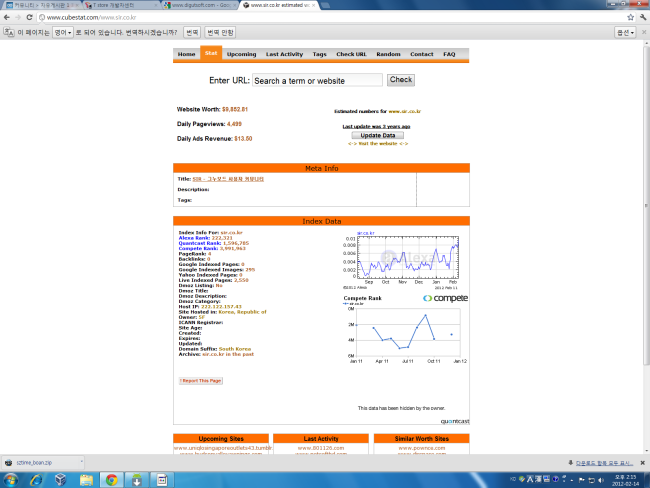Image resolution: width=650 pixels, height=488 pixels.
Task: Open the Home menu item
Action: point(186,54)
